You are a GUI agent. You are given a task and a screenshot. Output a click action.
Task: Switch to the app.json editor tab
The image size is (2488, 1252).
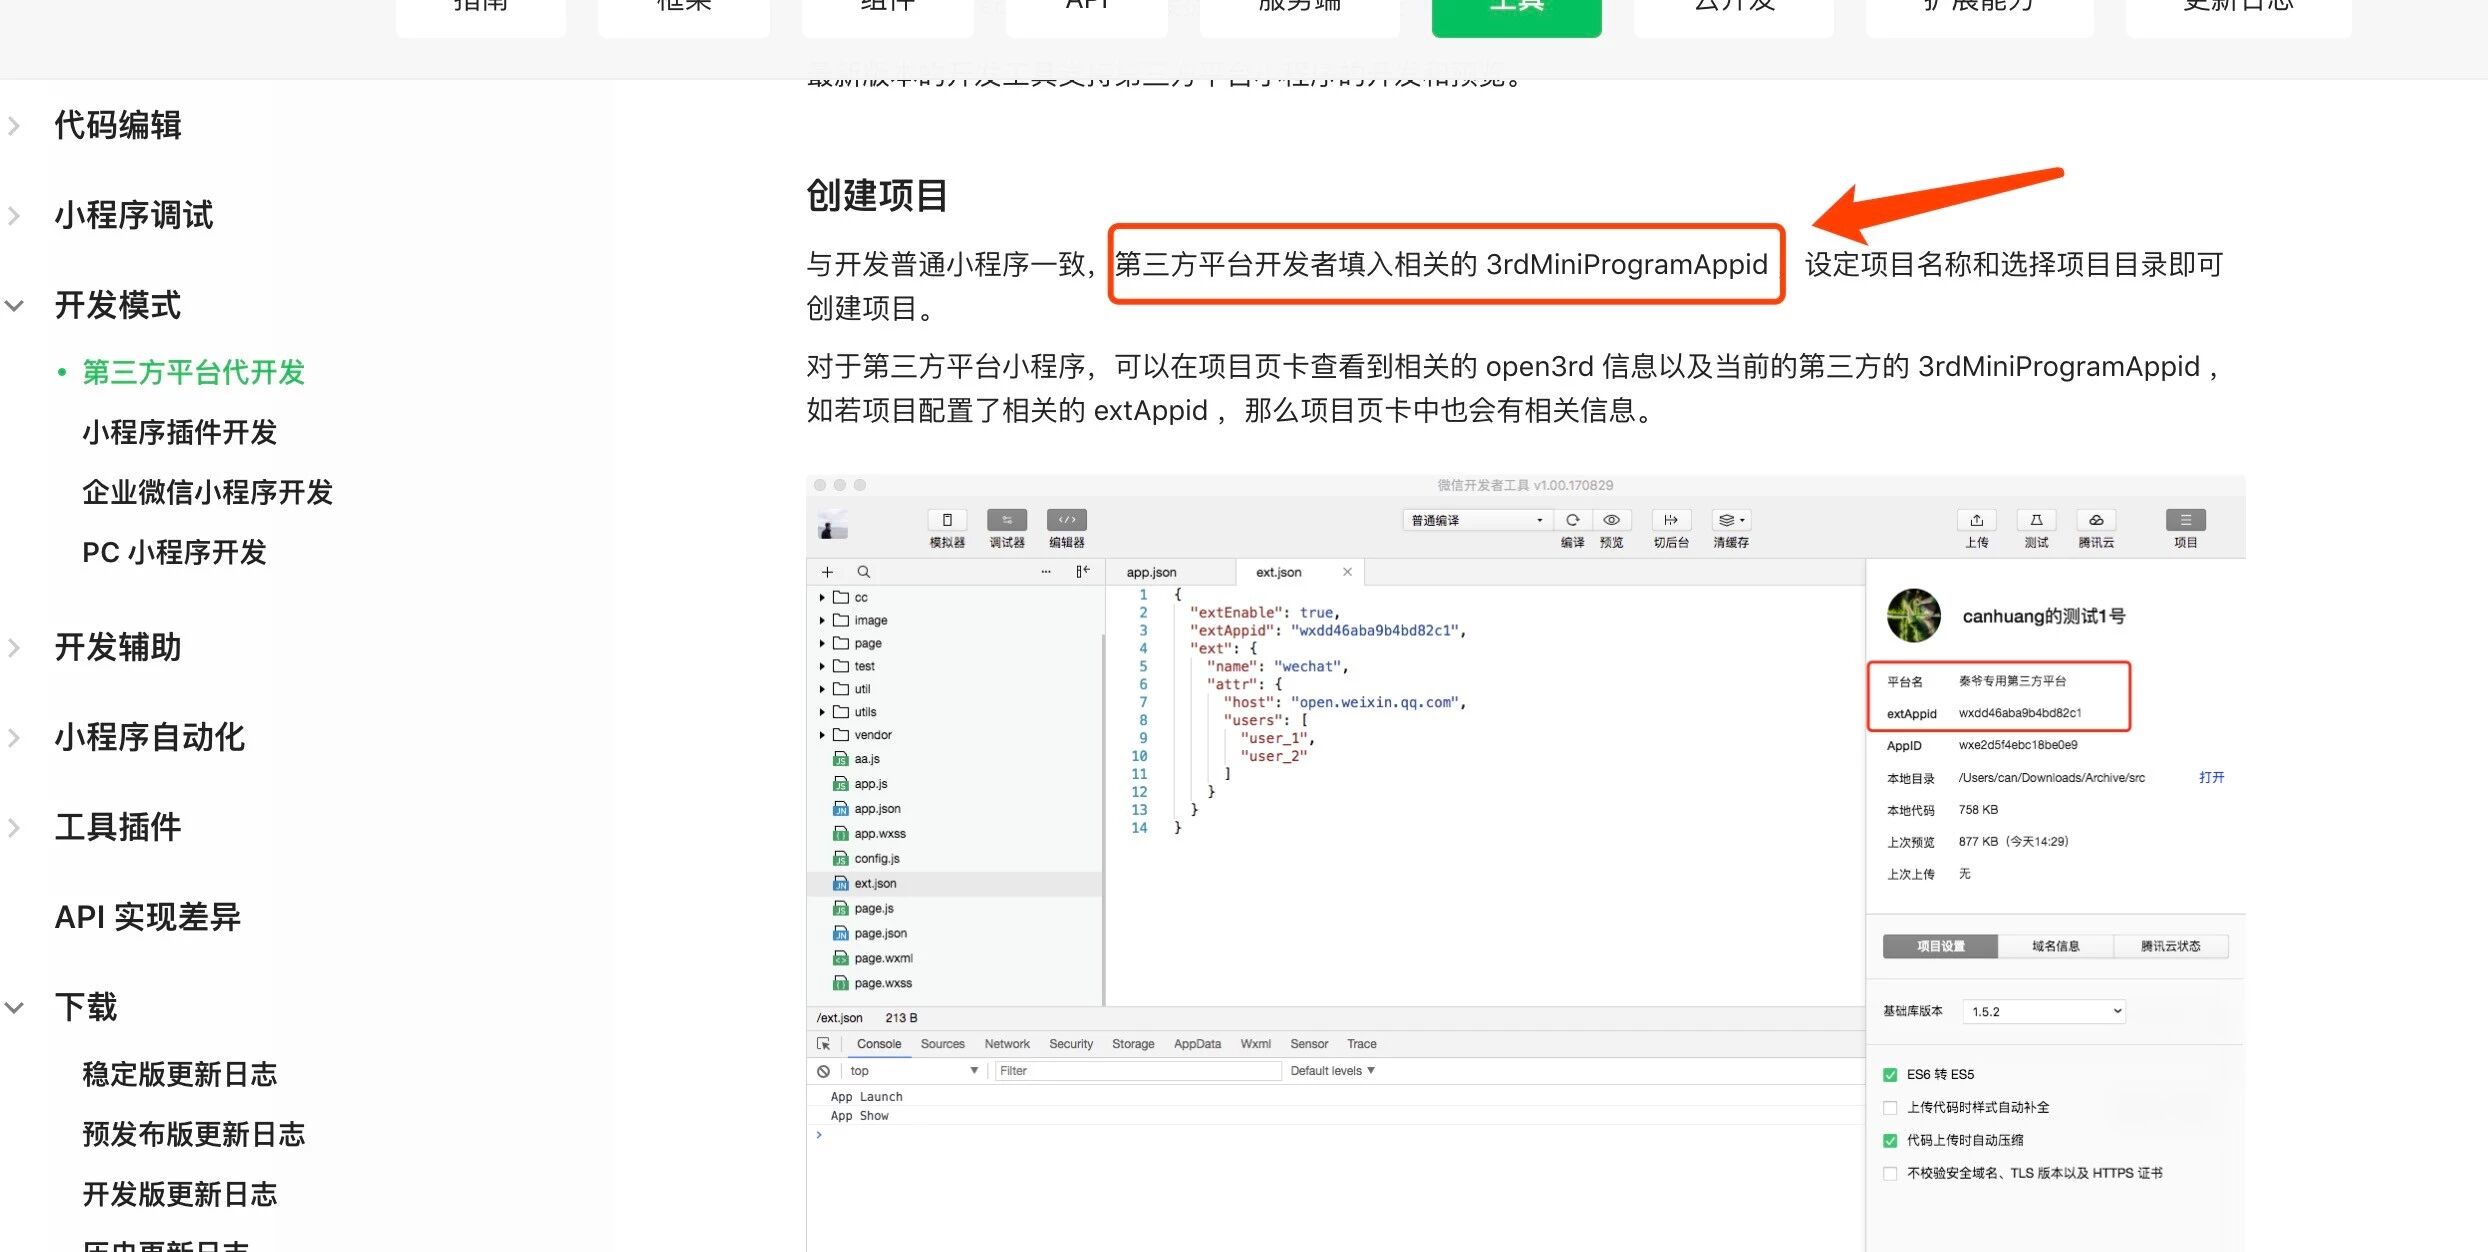click(x=1151, y=572)
